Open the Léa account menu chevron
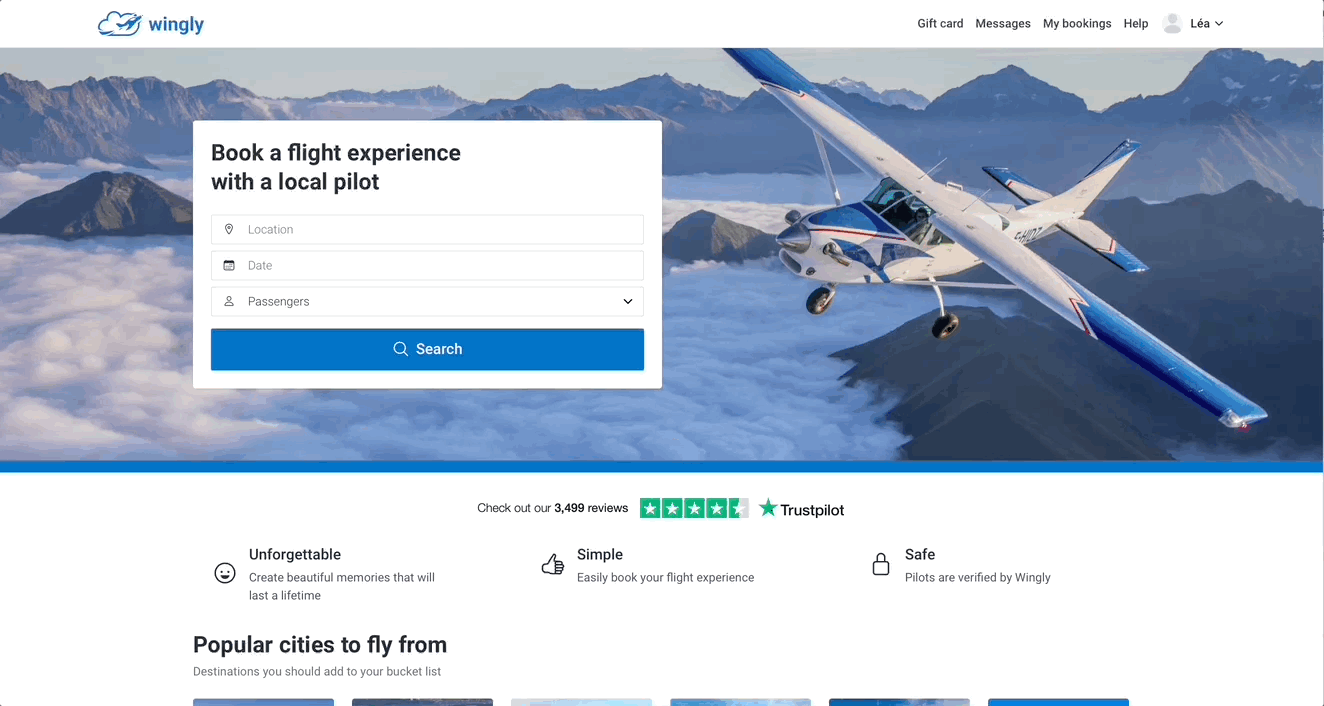 coord(1219,24)
